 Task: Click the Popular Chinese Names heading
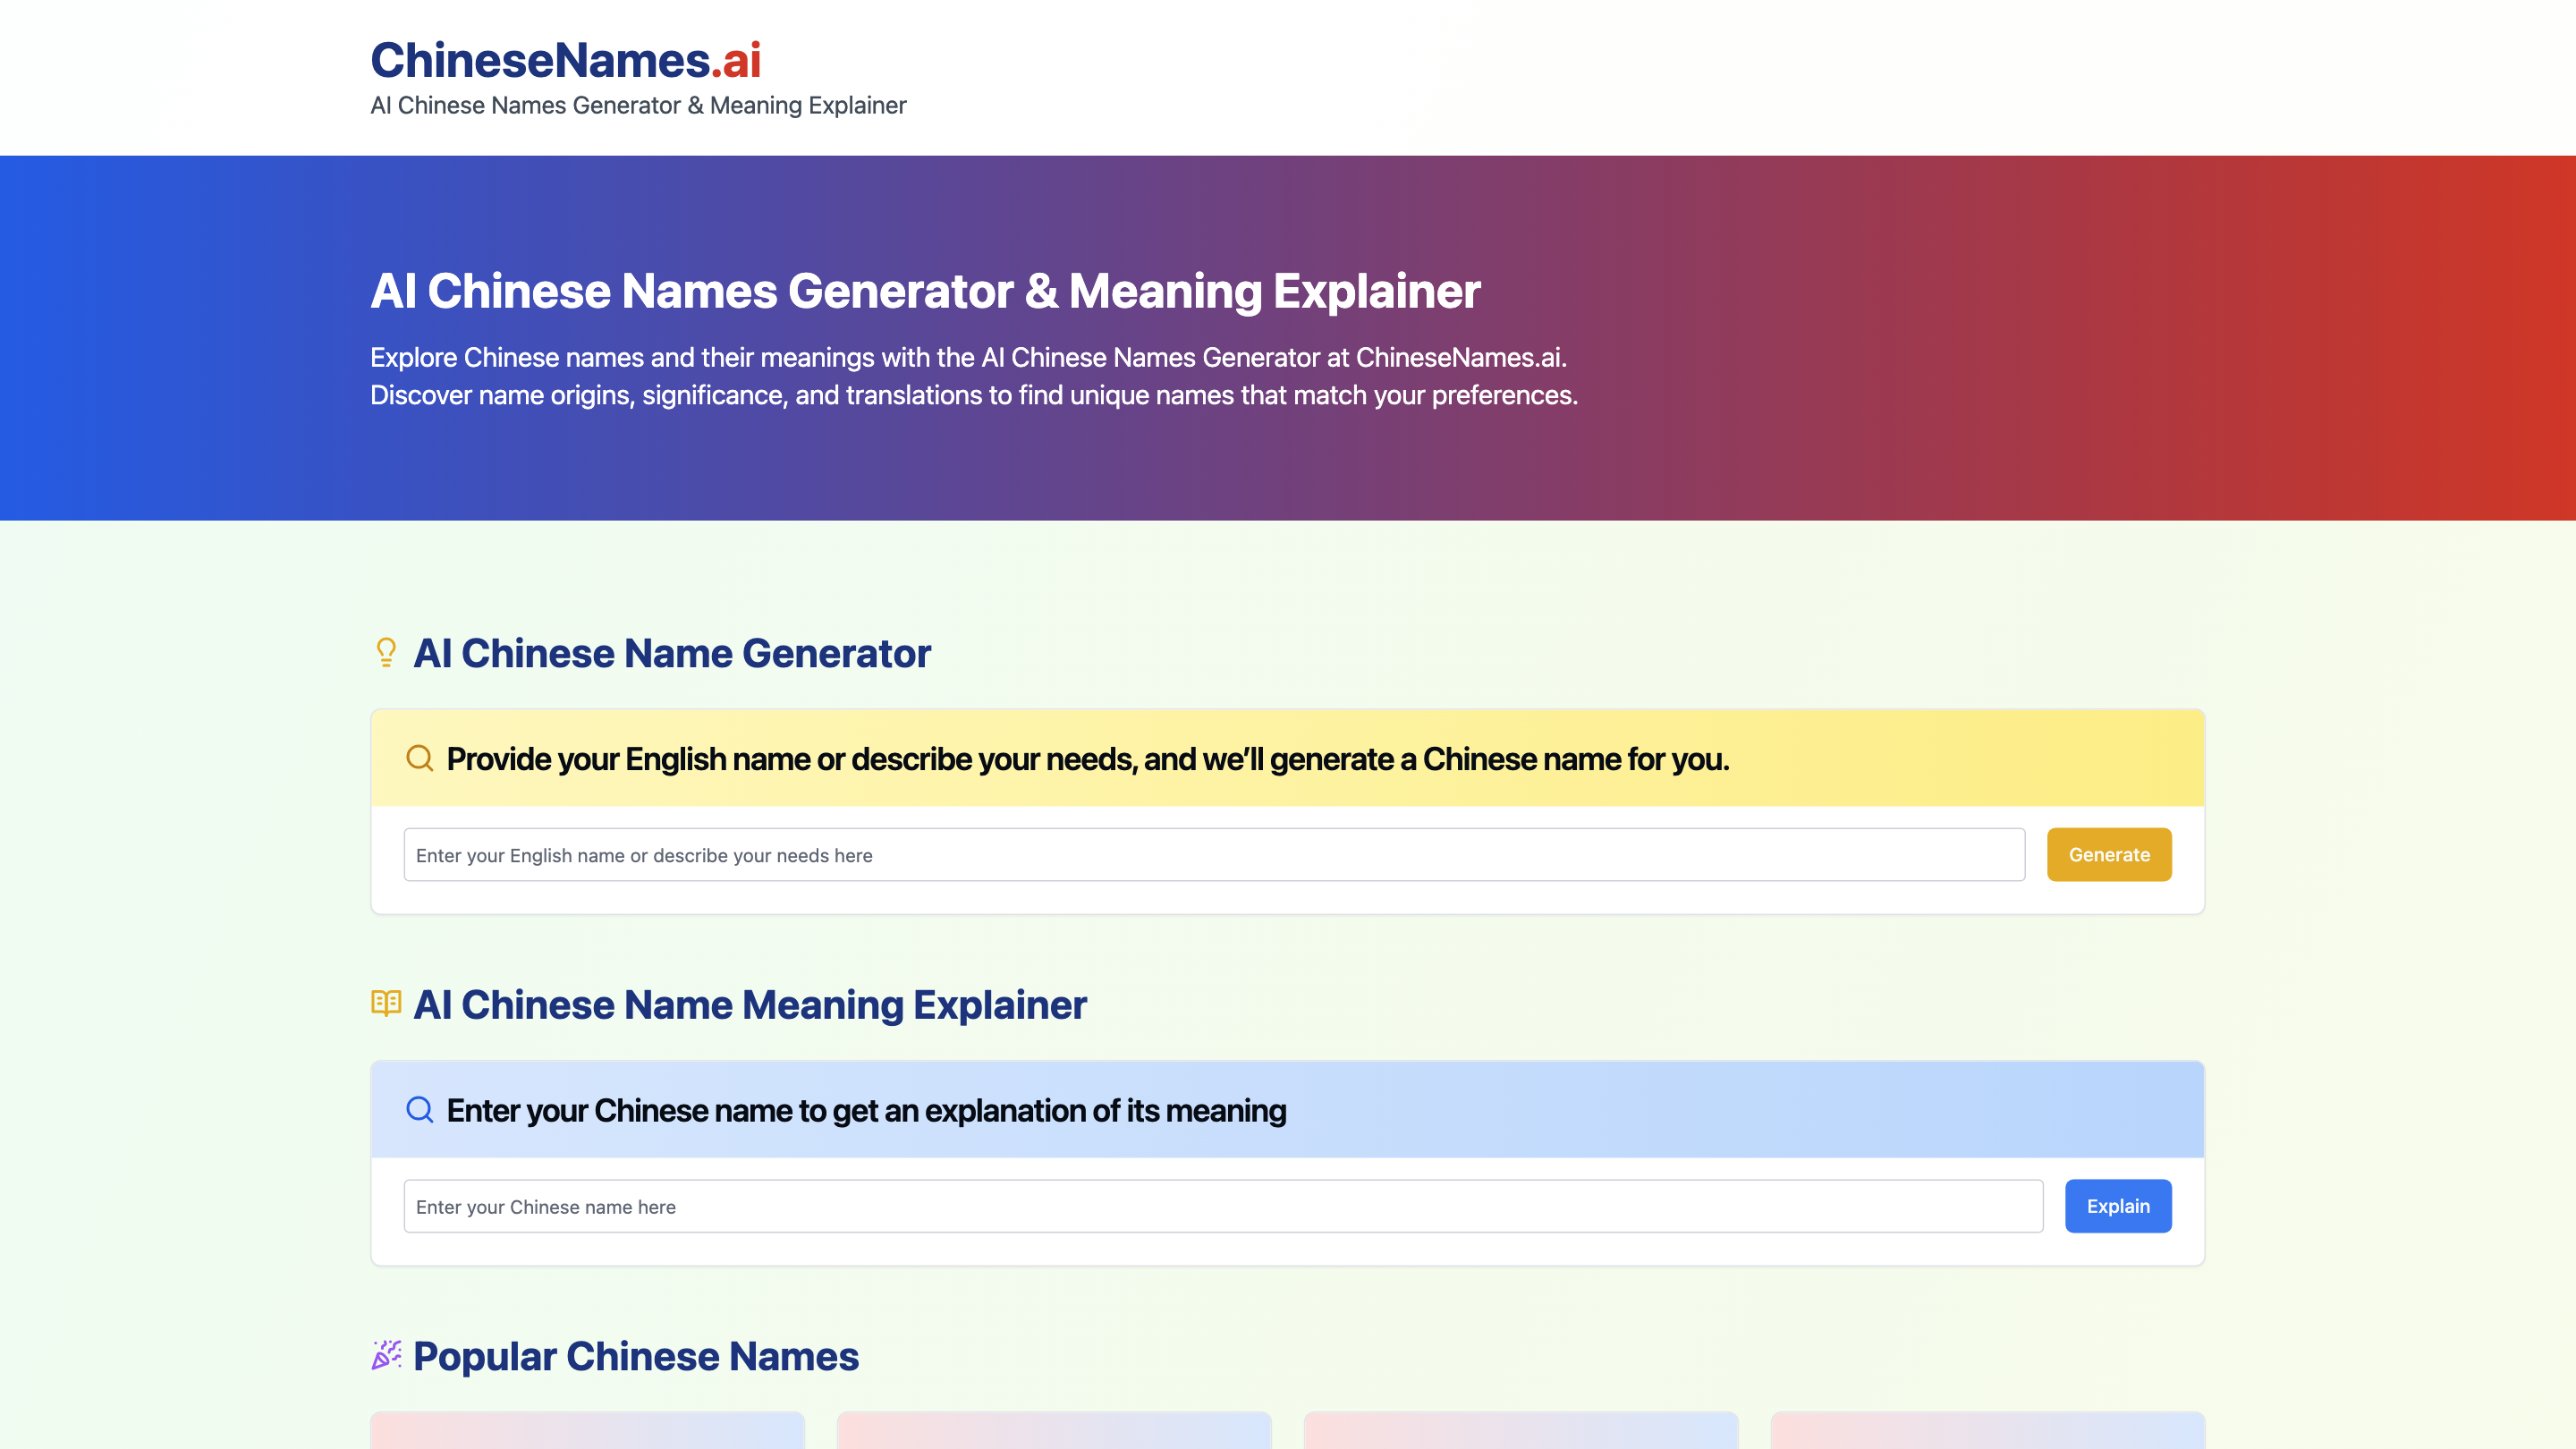point(637,1356)
